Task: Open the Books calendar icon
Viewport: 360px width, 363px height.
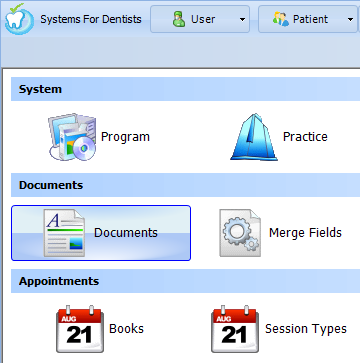Action: [x=80, y=329]
